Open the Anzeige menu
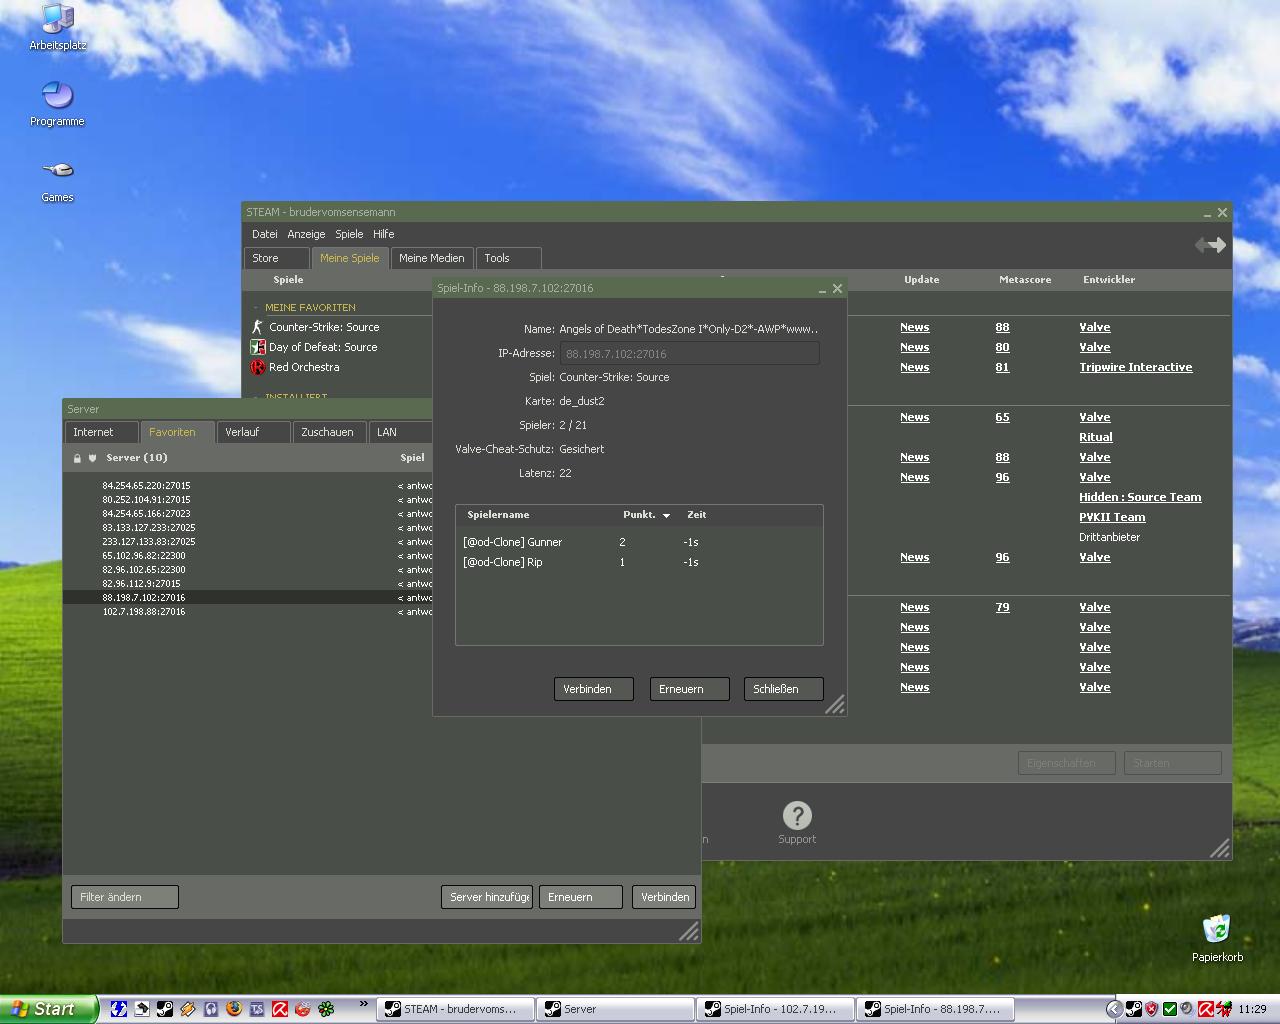 coord(306,234)
